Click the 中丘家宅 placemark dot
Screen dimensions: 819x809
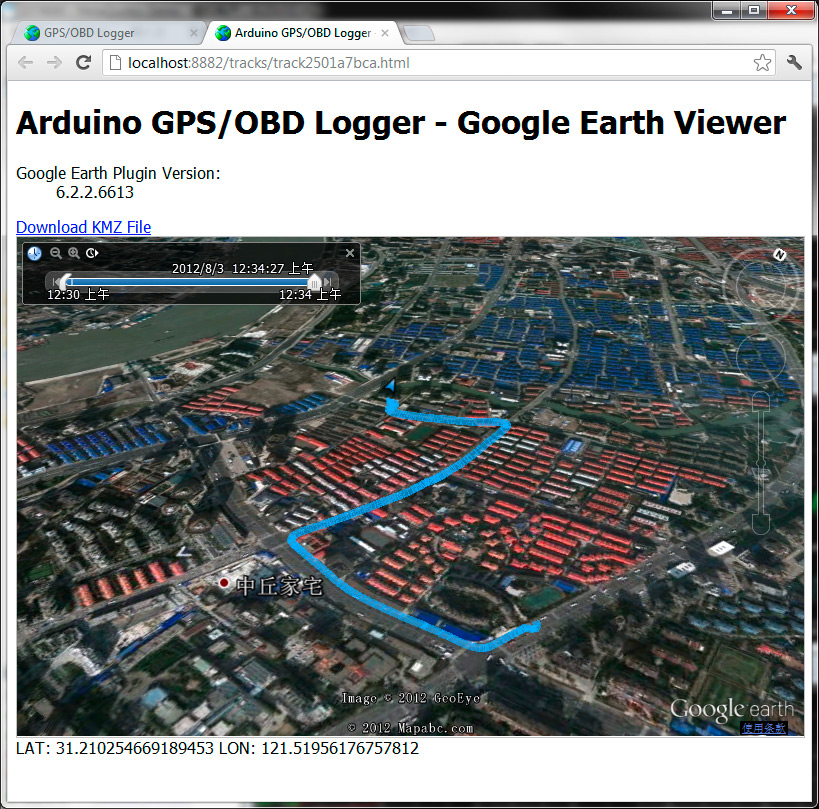(224, 582)
